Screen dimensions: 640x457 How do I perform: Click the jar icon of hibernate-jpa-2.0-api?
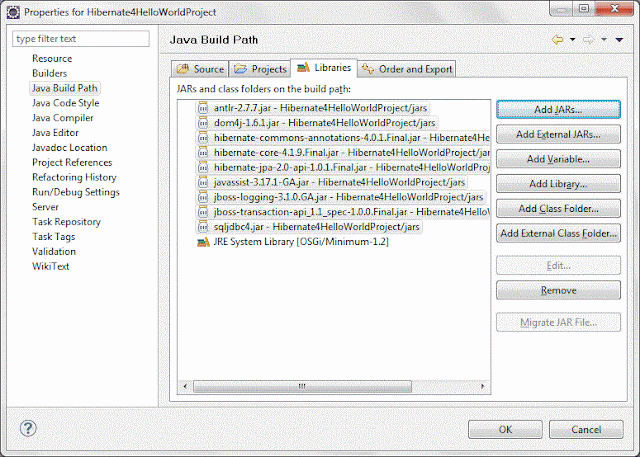[203, 167]
